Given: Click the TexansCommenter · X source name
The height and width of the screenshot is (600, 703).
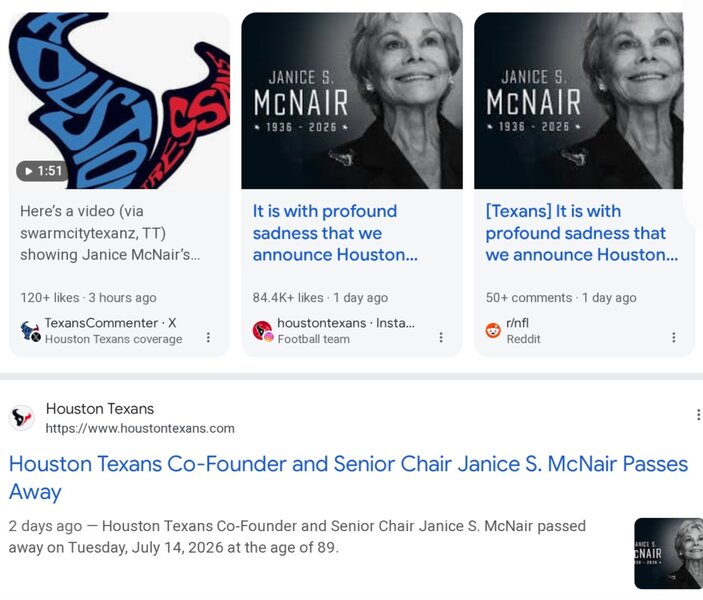Looking at the screenshot, I should pyautogui.click(x=110, y=323).
